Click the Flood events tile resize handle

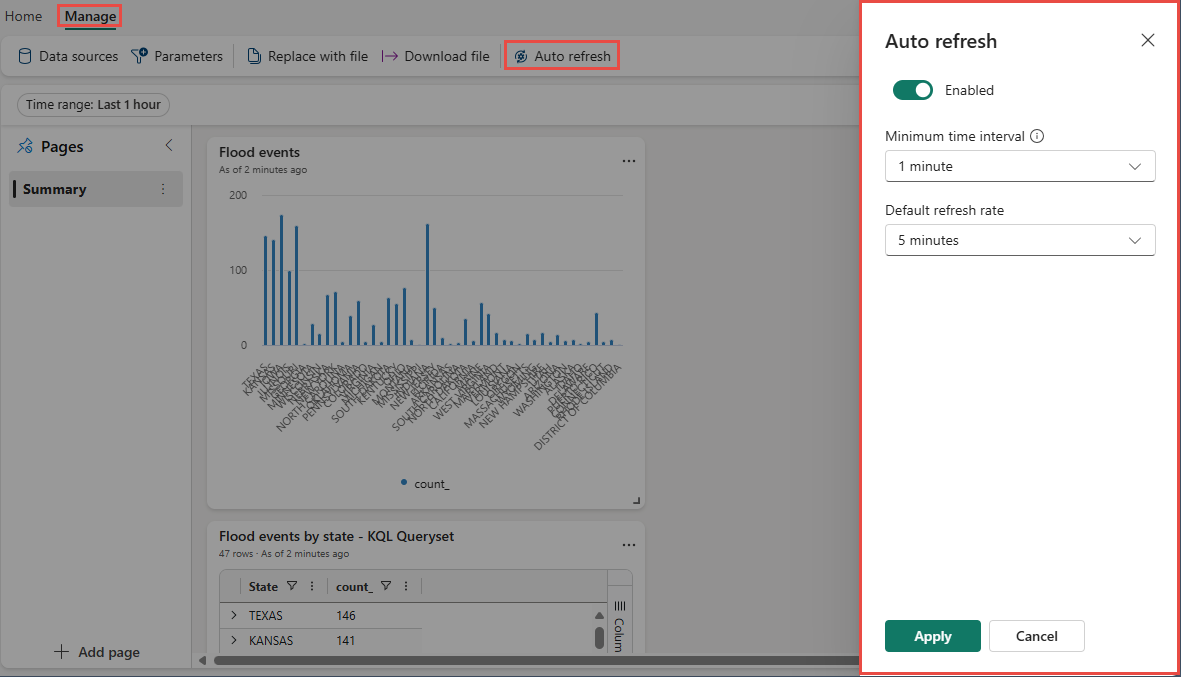[x=636, y=501]
